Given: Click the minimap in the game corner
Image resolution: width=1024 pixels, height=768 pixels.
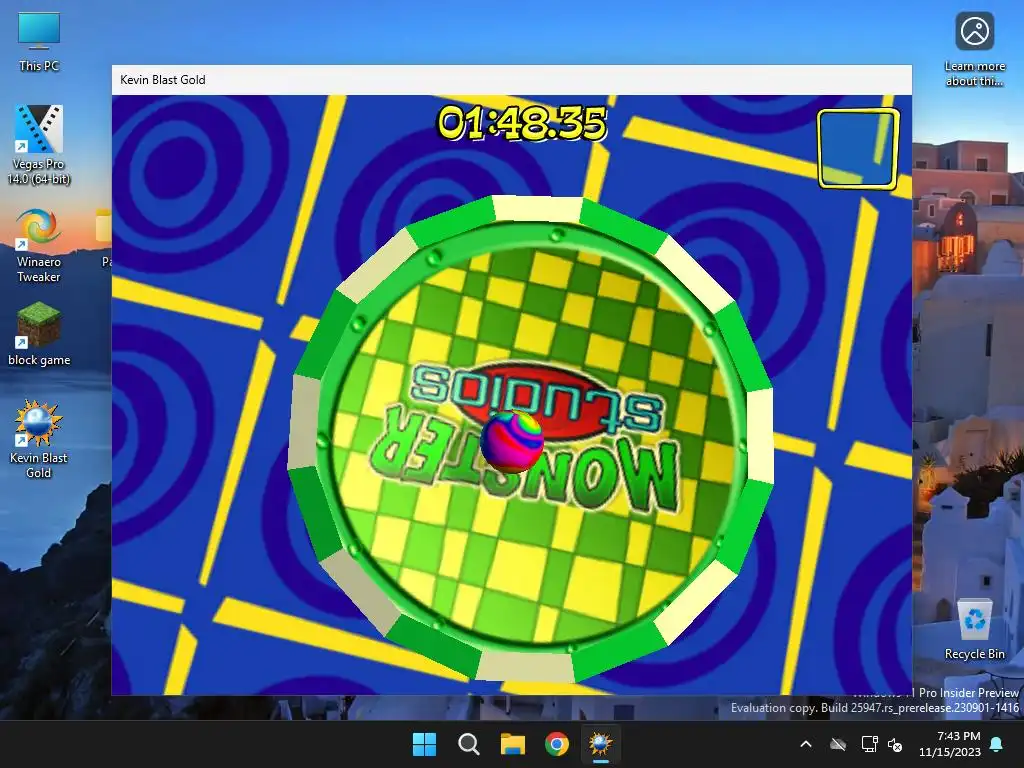Looking at the screenshot, I should point(858,148).
